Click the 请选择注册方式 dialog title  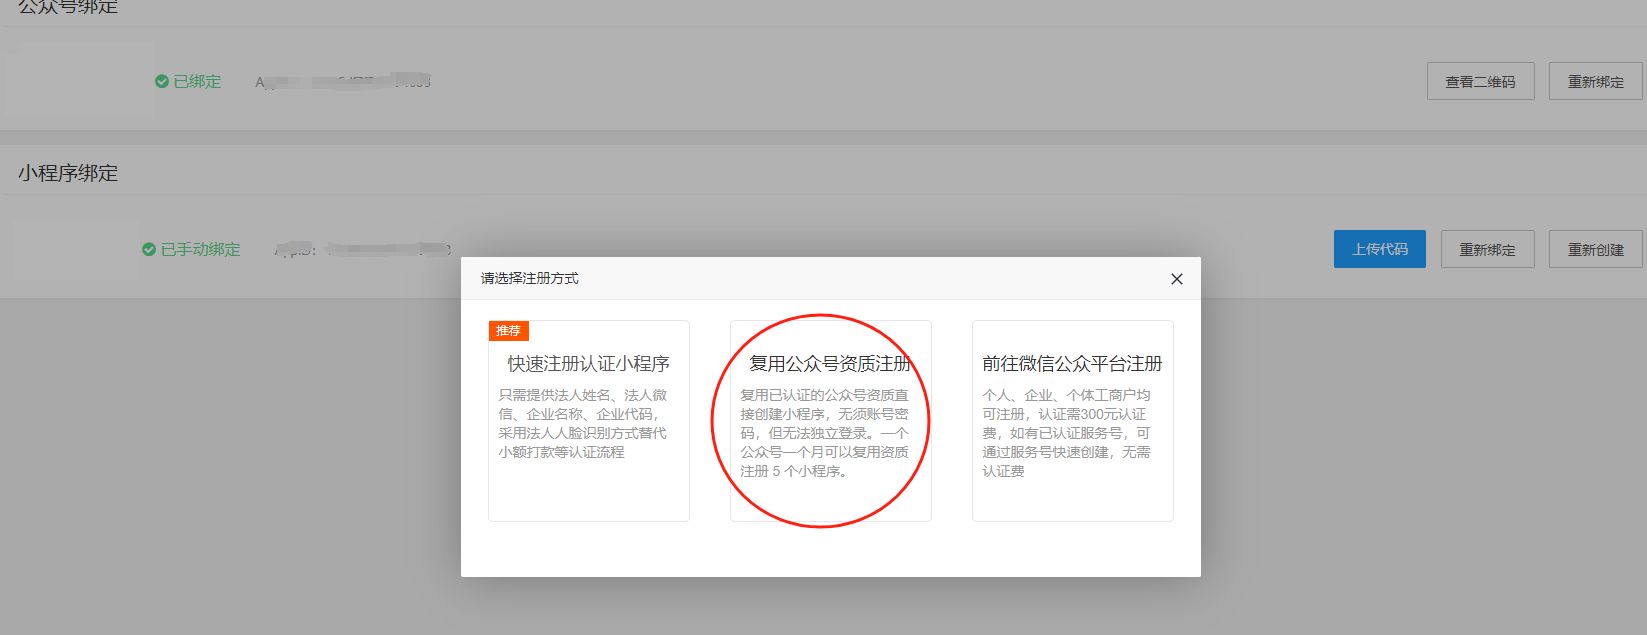pos(529,279)
